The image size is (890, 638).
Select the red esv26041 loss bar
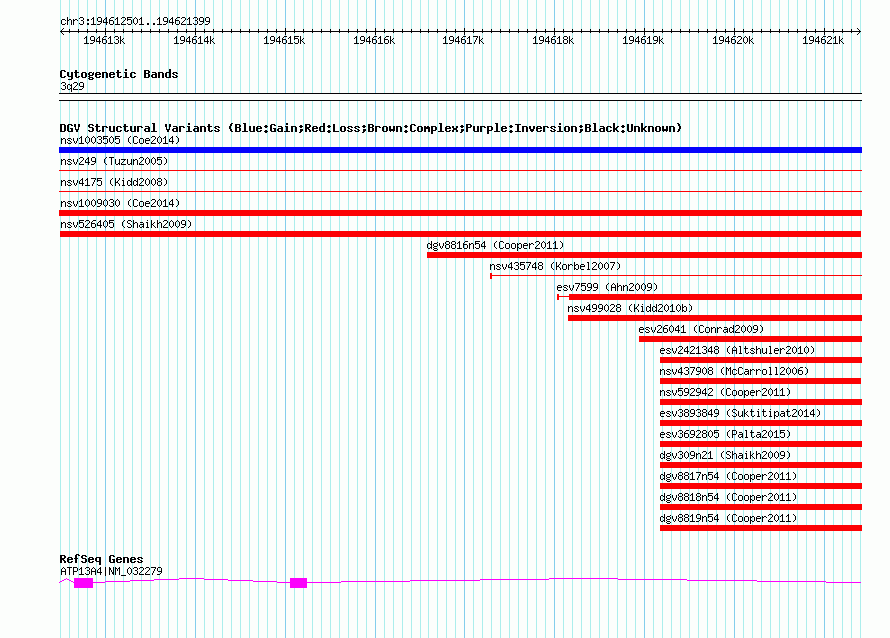(x=750, y=339)
